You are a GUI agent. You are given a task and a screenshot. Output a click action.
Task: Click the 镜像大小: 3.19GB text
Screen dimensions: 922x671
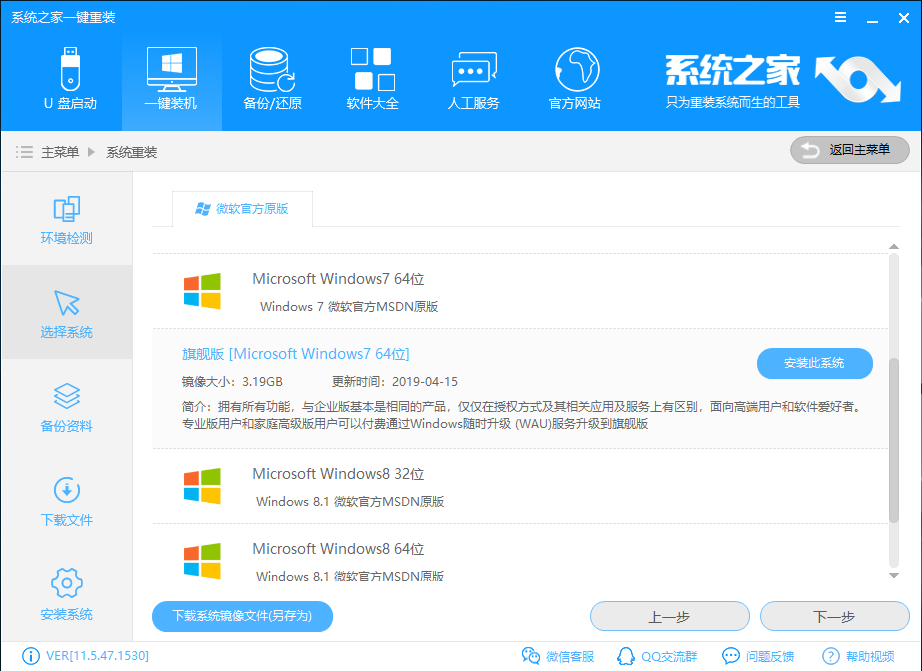[232, 382]
